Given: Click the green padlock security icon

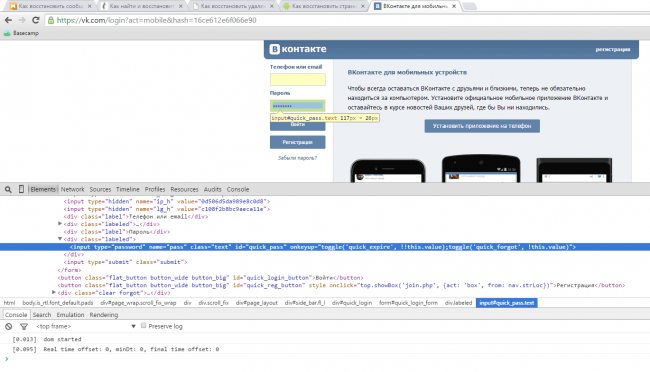Looking at the screenshot, I should (x=51, y=20).
